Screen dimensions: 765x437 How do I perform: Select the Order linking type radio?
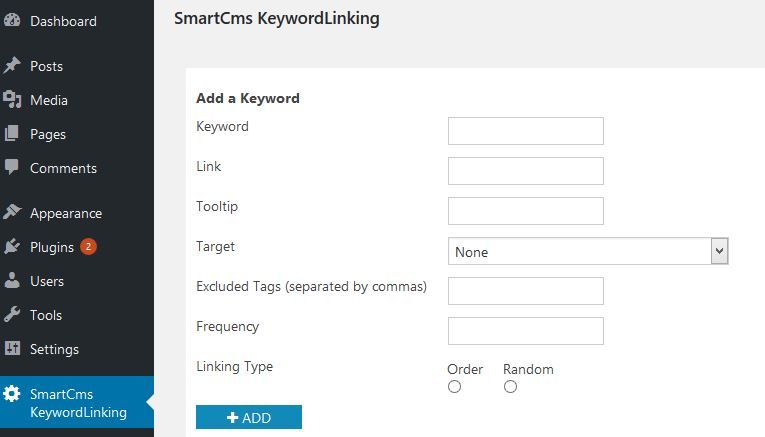[454, 387]
